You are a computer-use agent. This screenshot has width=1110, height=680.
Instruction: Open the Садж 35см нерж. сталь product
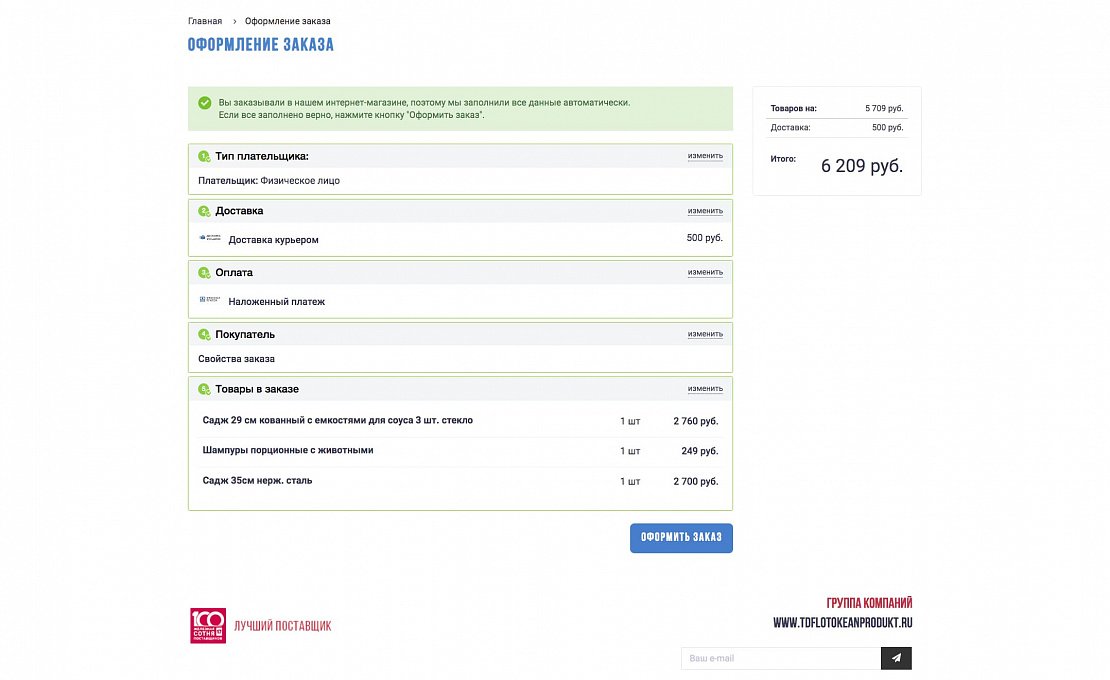[257, 481]
